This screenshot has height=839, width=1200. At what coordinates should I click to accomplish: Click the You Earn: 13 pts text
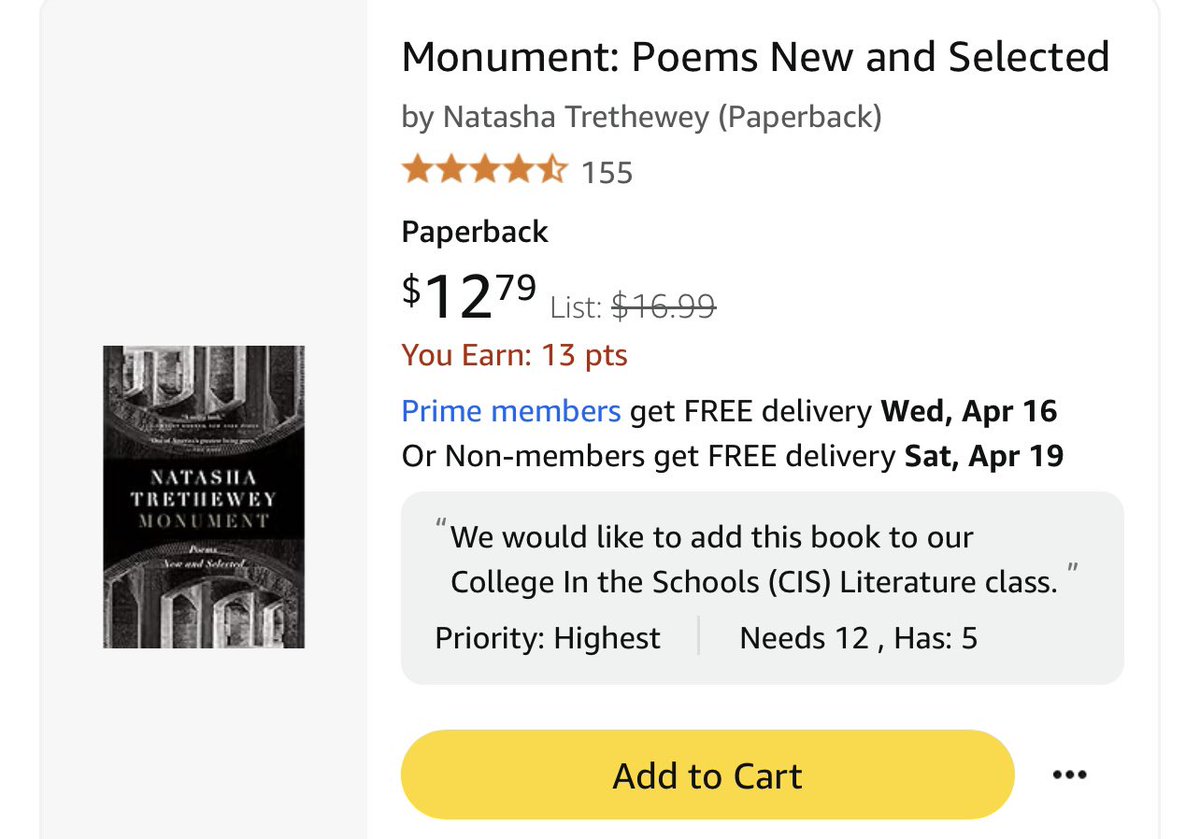[x=514, y=355]
